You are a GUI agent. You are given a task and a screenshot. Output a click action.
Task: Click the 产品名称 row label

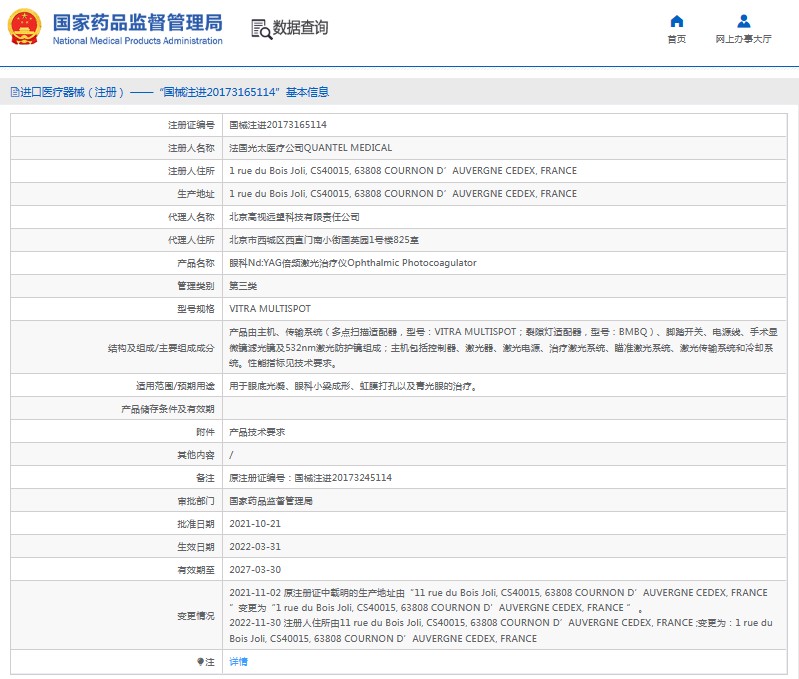pos(196,263)
